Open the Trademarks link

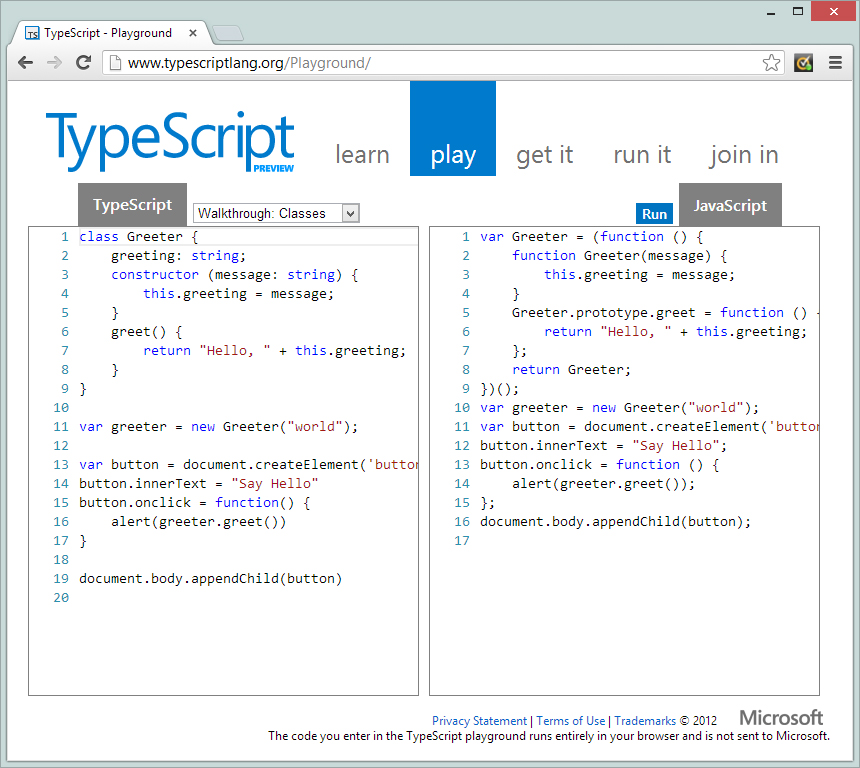(645, 720)
